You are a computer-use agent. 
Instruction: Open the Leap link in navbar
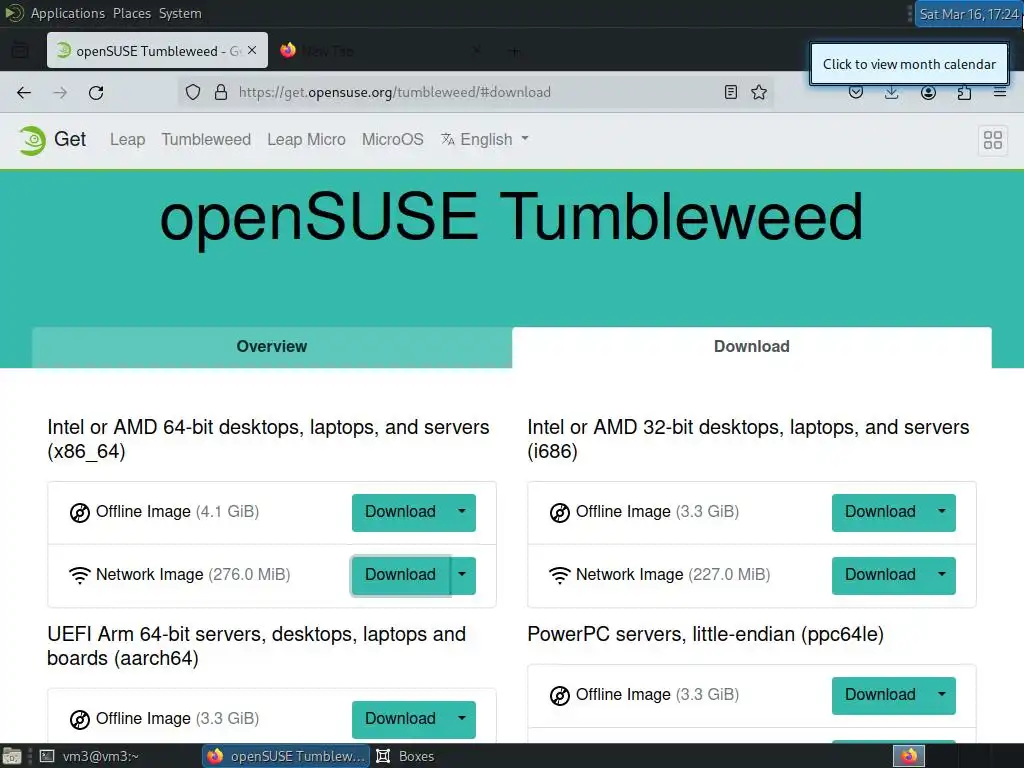[x=127, y=140]
